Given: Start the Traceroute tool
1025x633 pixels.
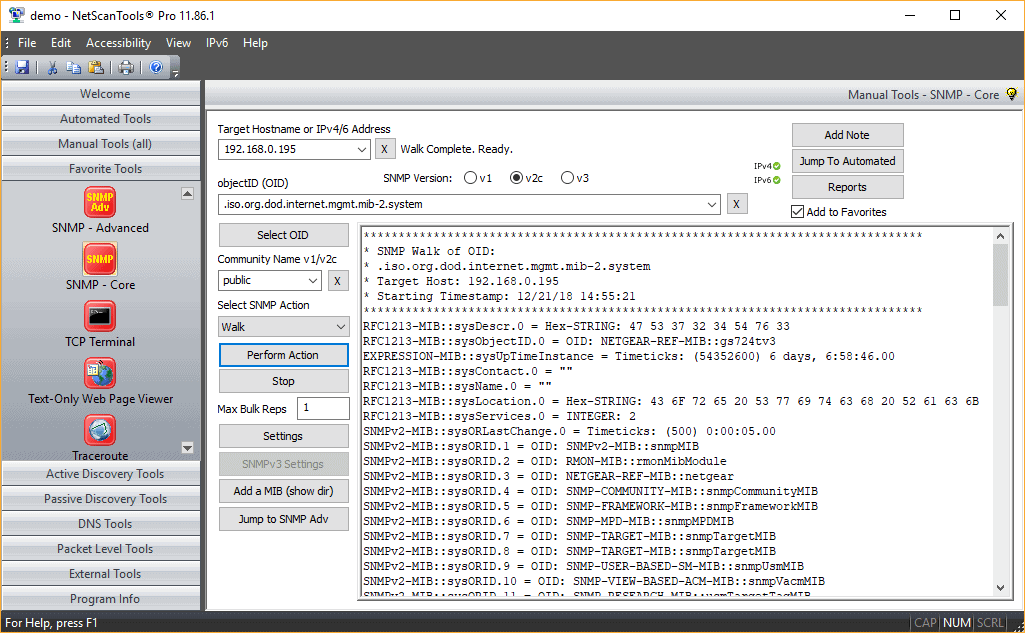Looking at the screenshot, I should click(99, 433).
